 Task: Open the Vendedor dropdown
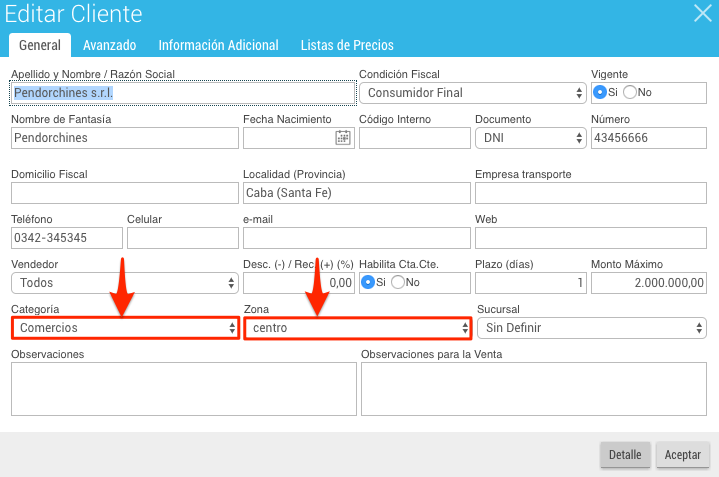[125, 283]
